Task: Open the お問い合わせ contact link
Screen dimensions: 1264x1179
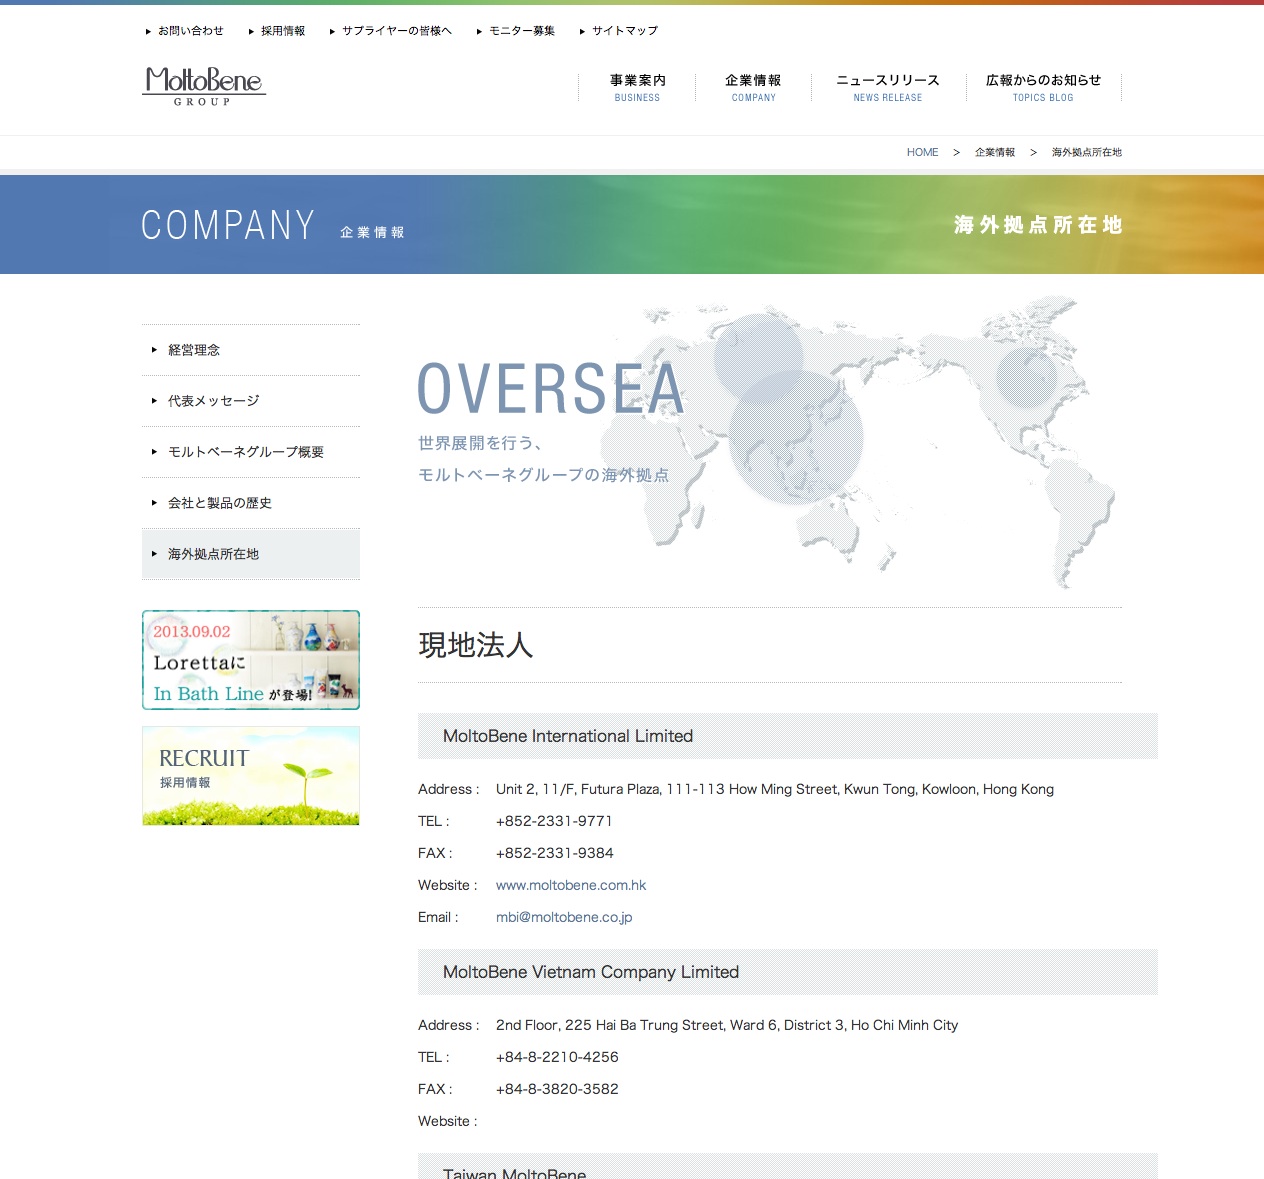Action: [190, 31]
